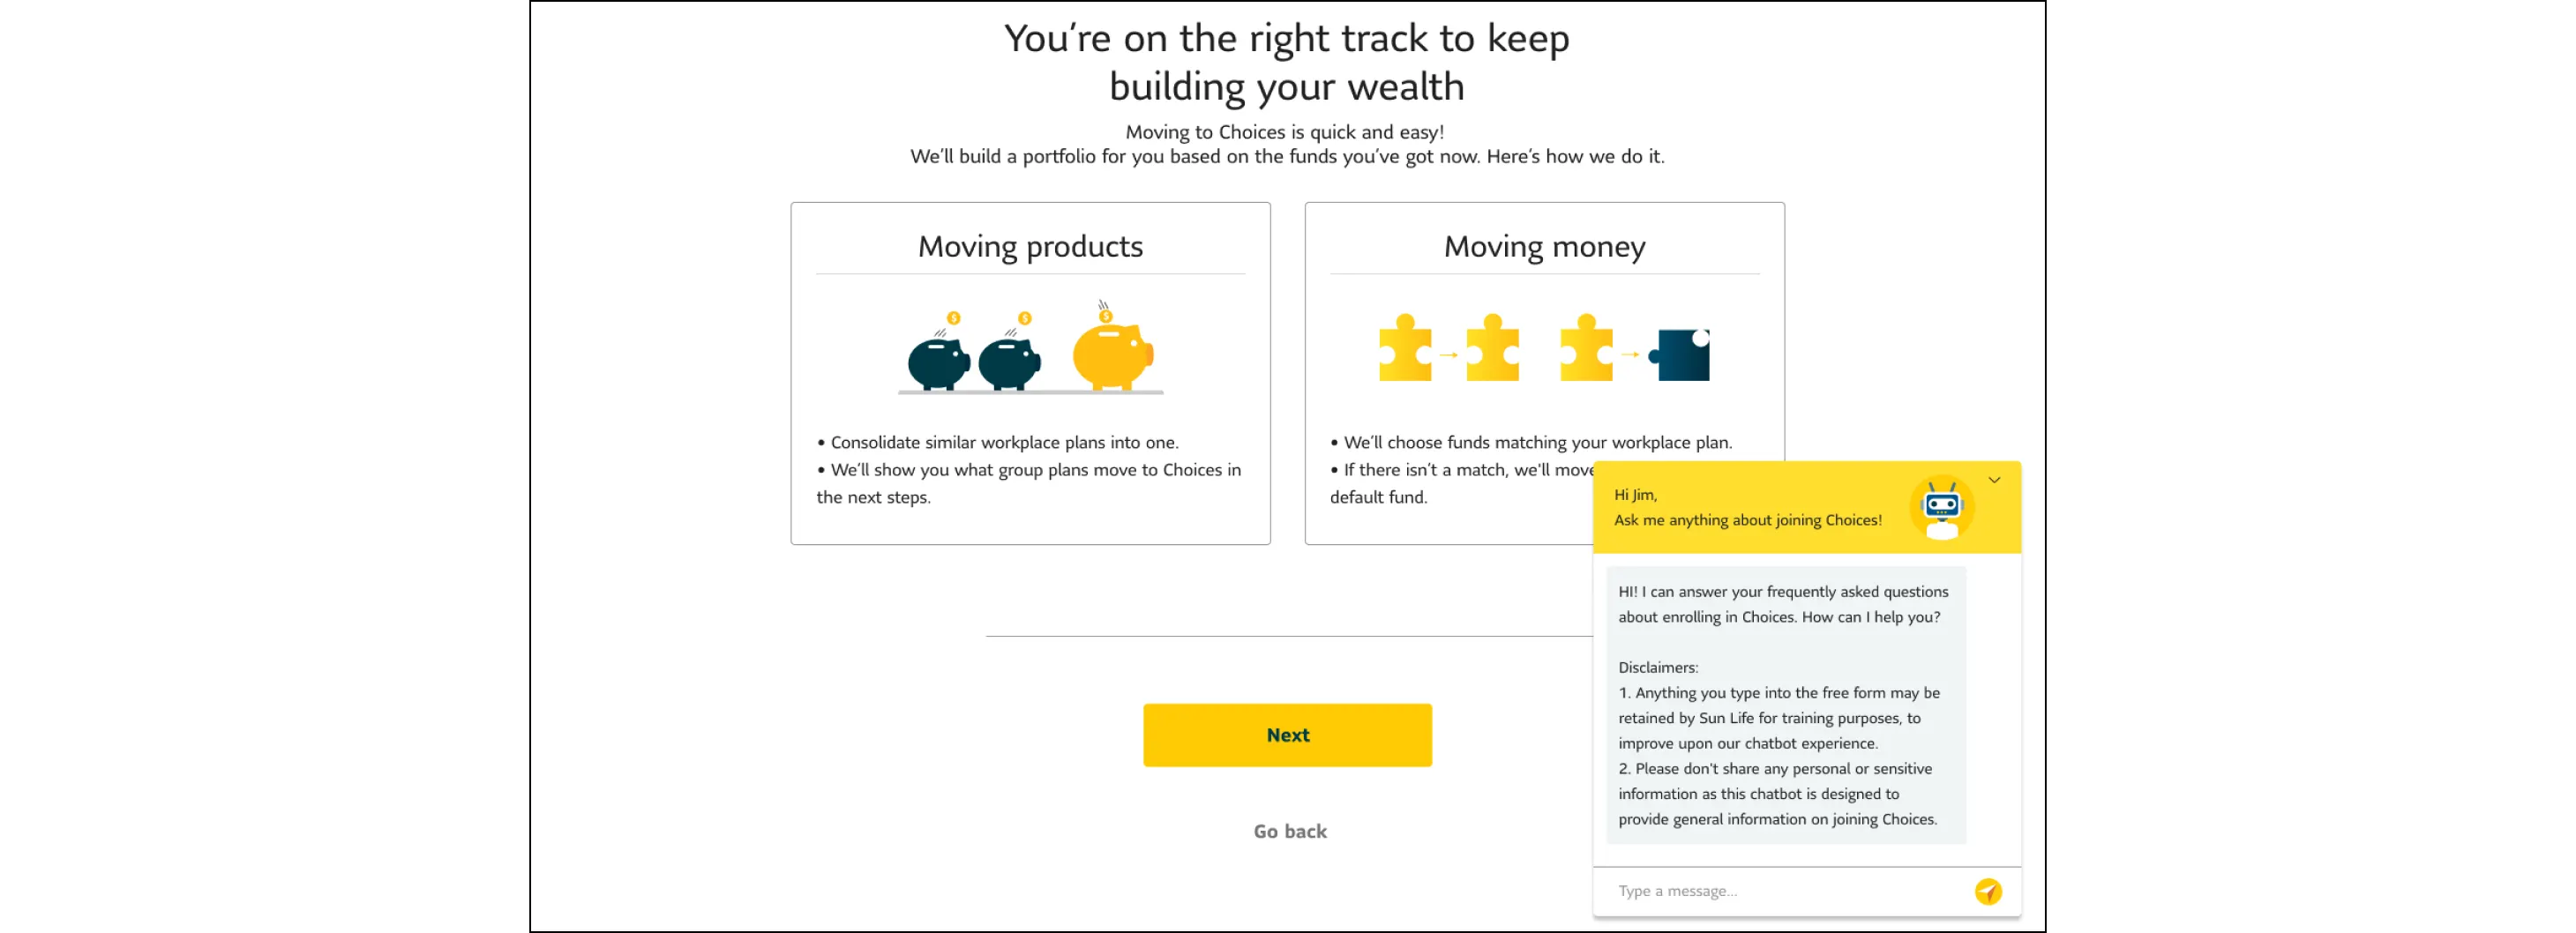Viewport: 2576px width, 933px height.
Task: Click the Next button
Action: coord(1287,734)
